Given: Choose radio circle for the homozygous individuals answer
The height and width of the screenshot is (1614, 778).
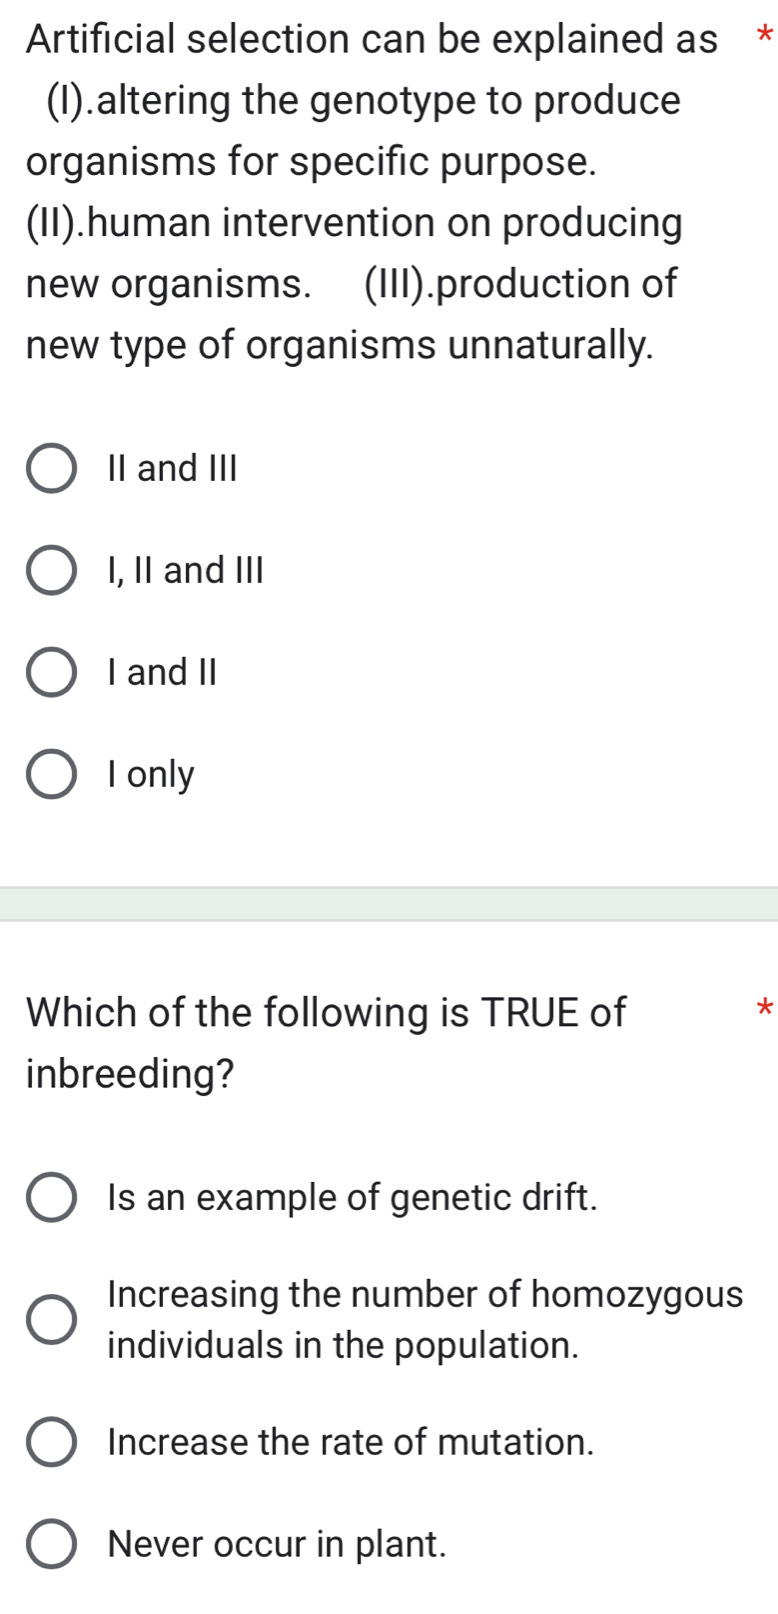Looking at the screenshot, I should coord(51,1320).
